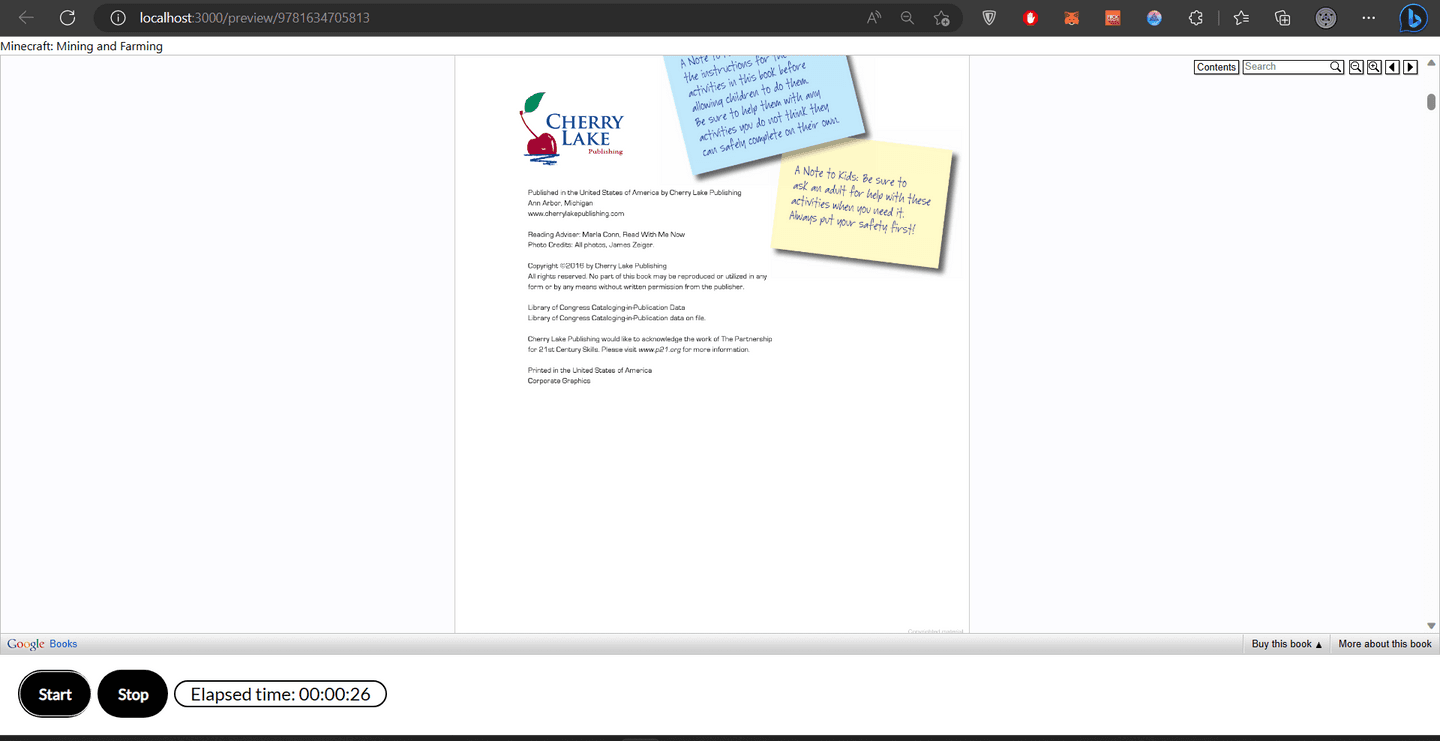Viewport: 1440px width, 741px height.
Task: Open the Favorites list icon
Action: pos(1241,18)
